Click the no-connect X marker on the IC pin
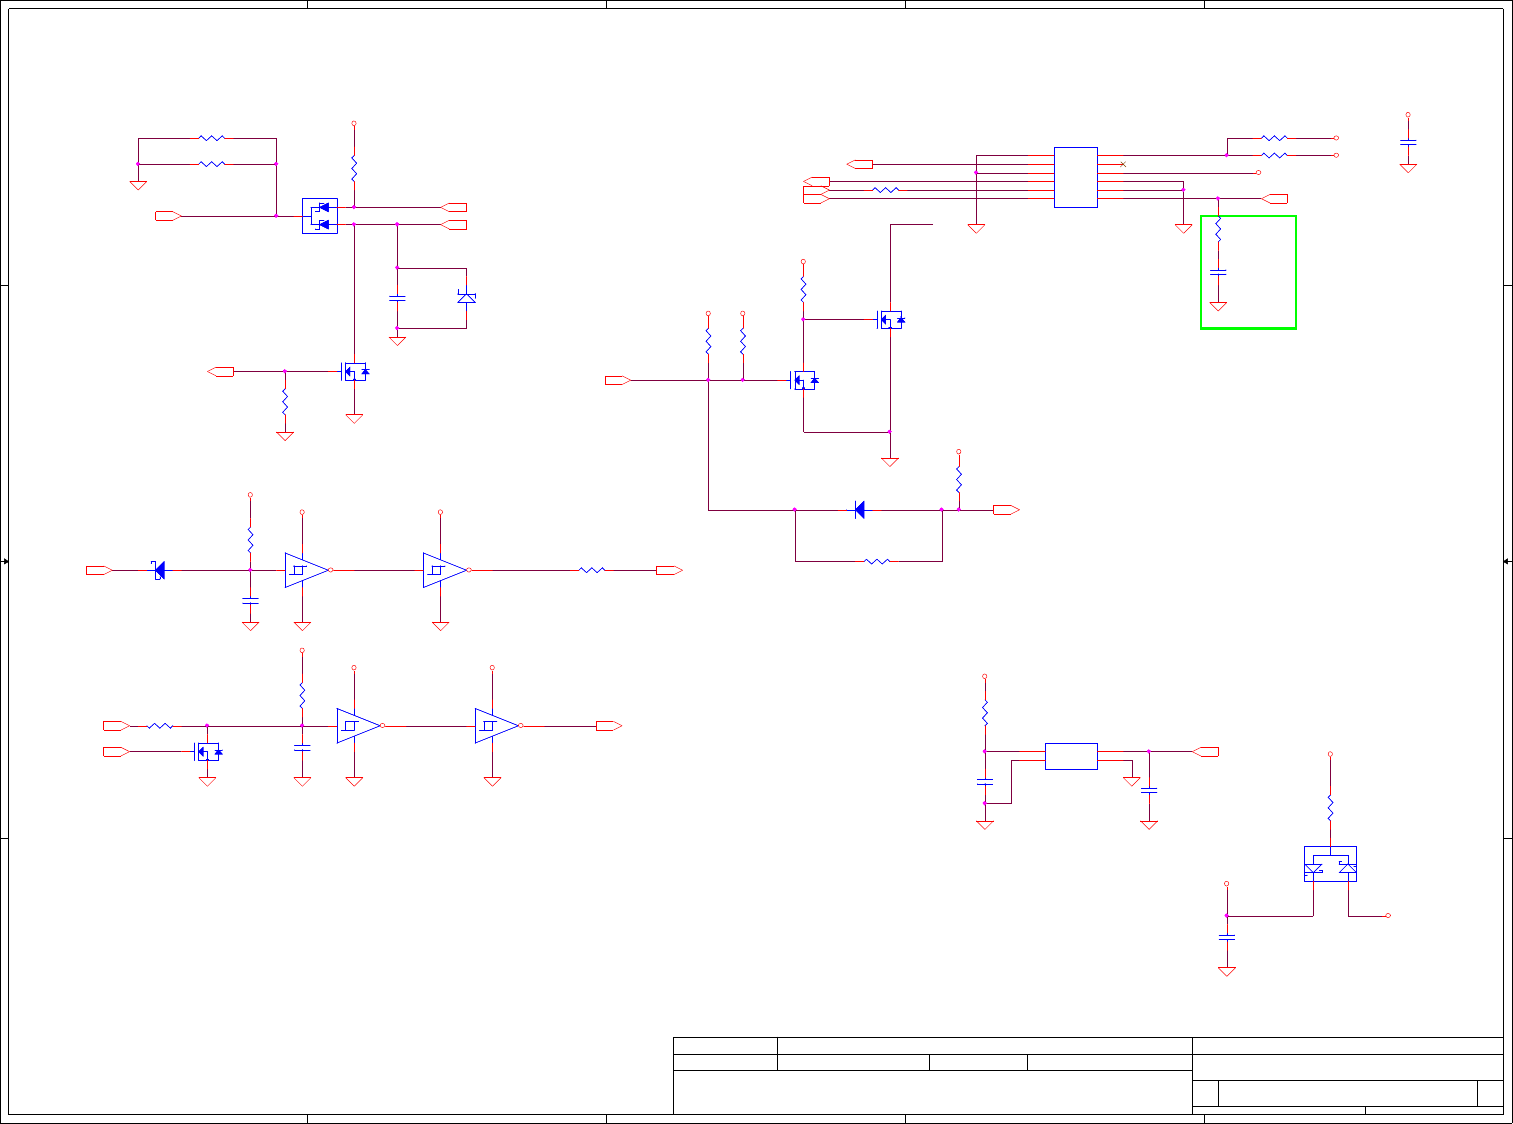Image resolution: width=1513 pixels, height=1124 pixels. point(1124,164)
